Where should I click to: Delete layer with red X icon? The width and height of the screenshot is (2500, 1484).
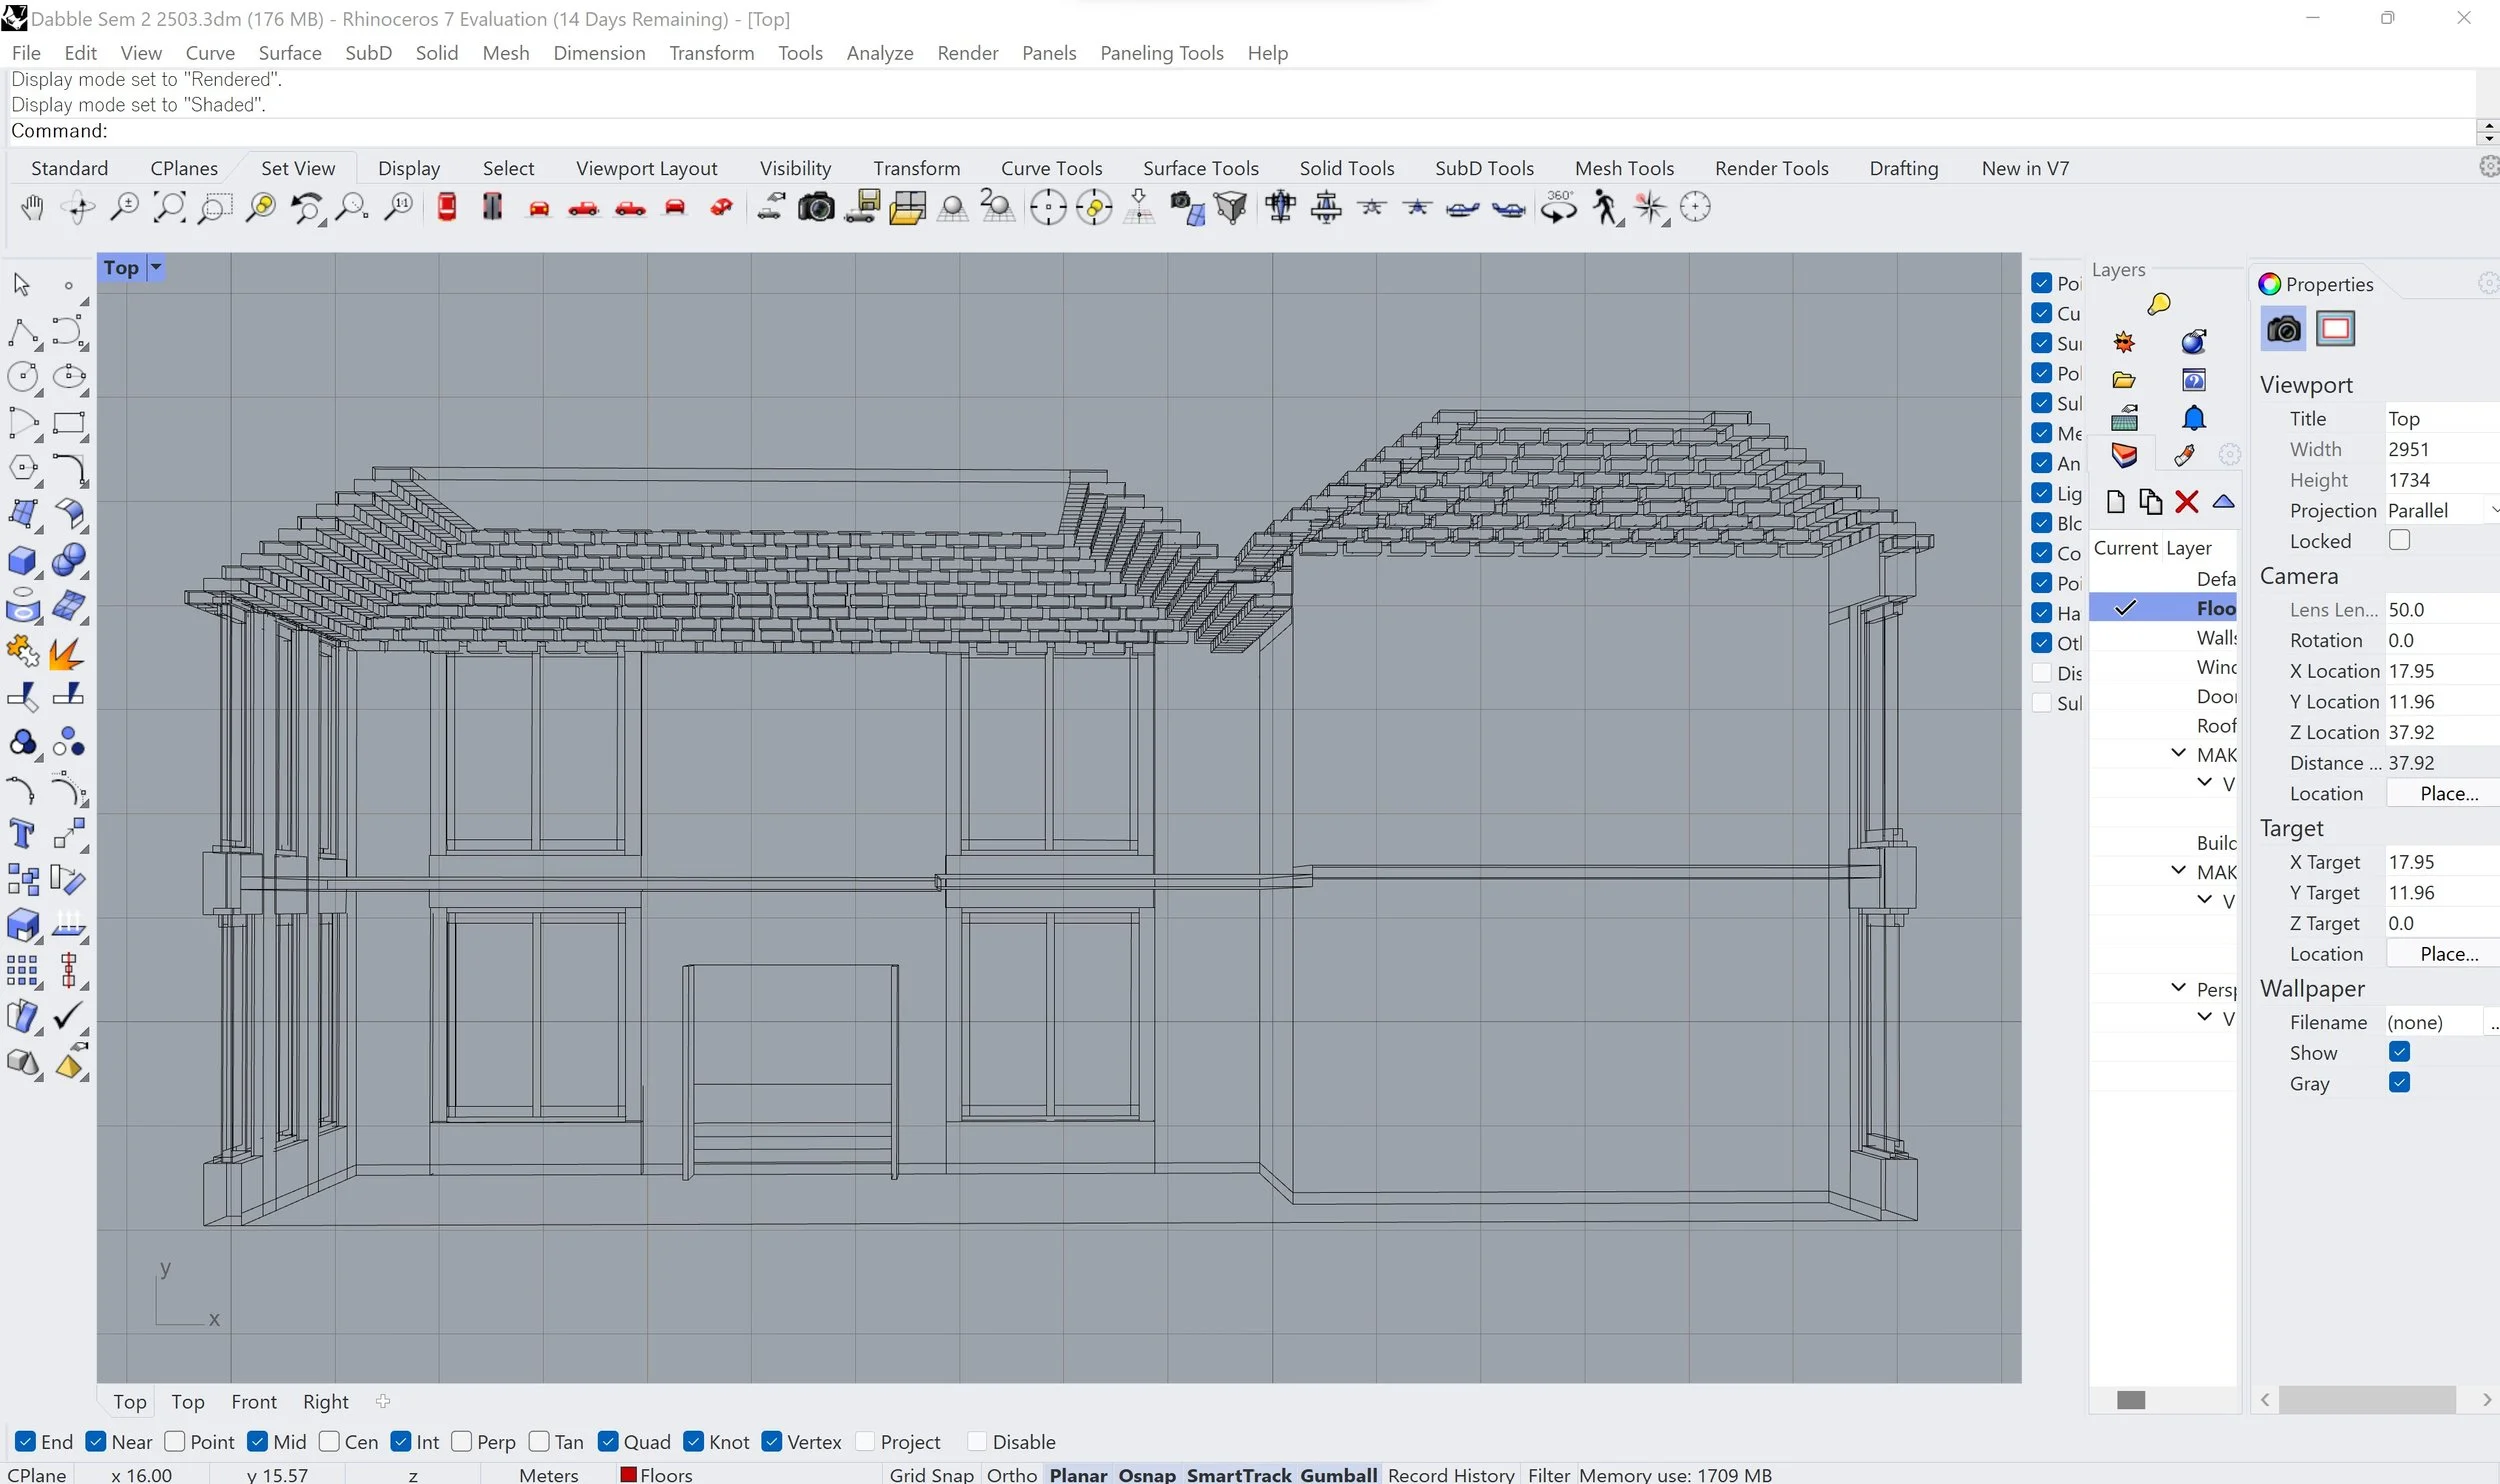coord(2186,502)
